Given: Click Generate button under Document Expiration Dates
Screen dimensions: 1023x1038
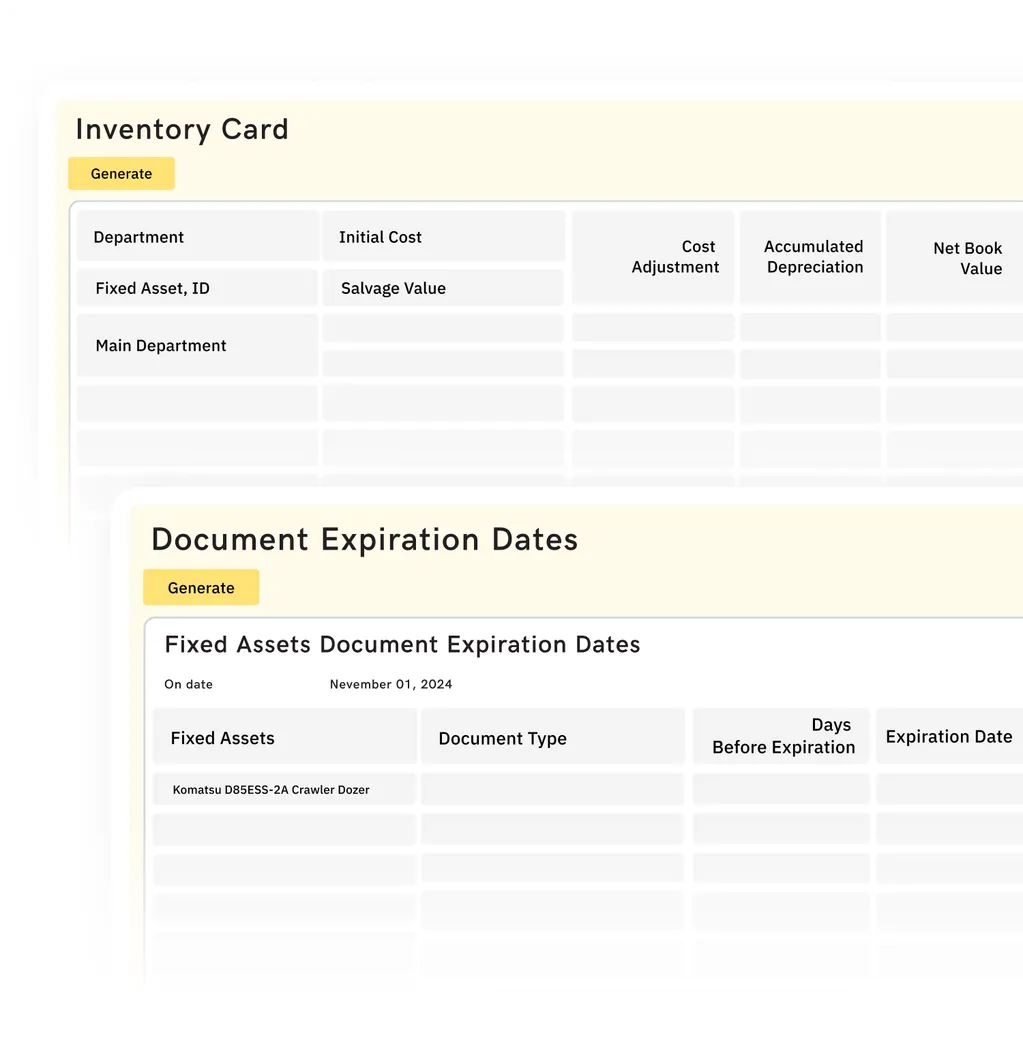Looking at the screenshot, I should click(201, 587).
